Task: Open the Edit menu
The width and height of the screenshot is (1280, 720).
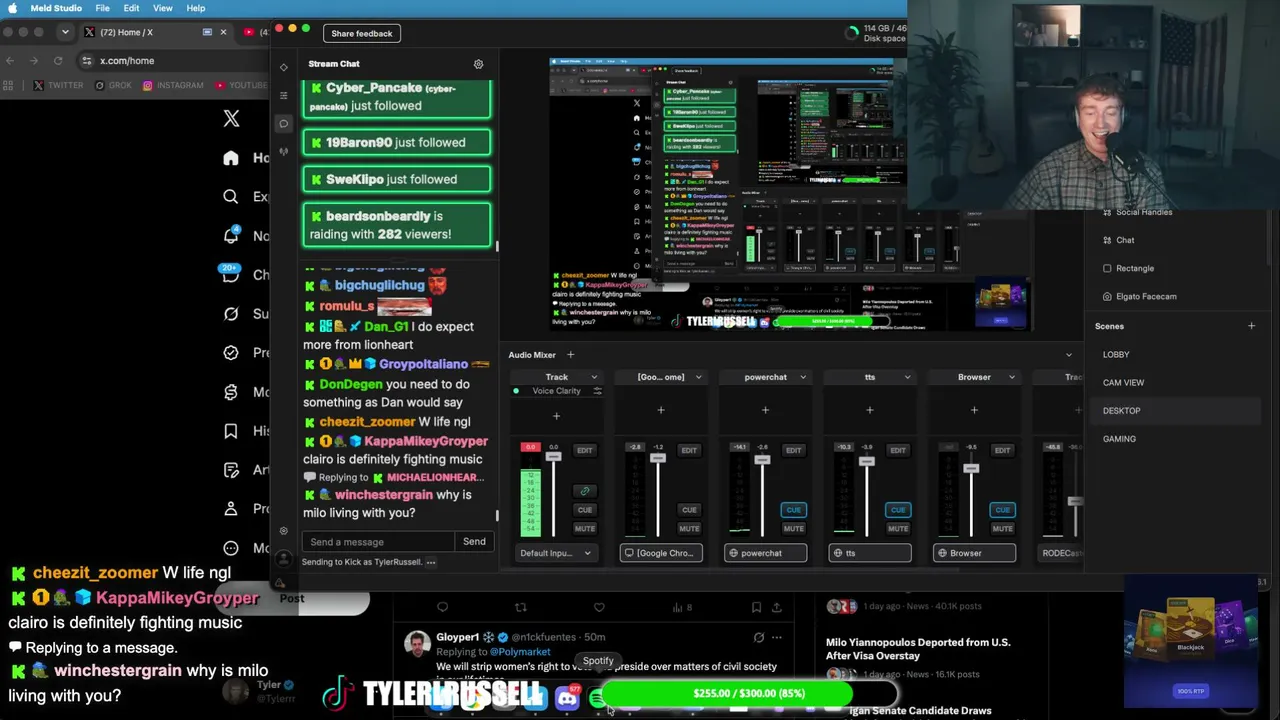Action: [x=131, y=8]
